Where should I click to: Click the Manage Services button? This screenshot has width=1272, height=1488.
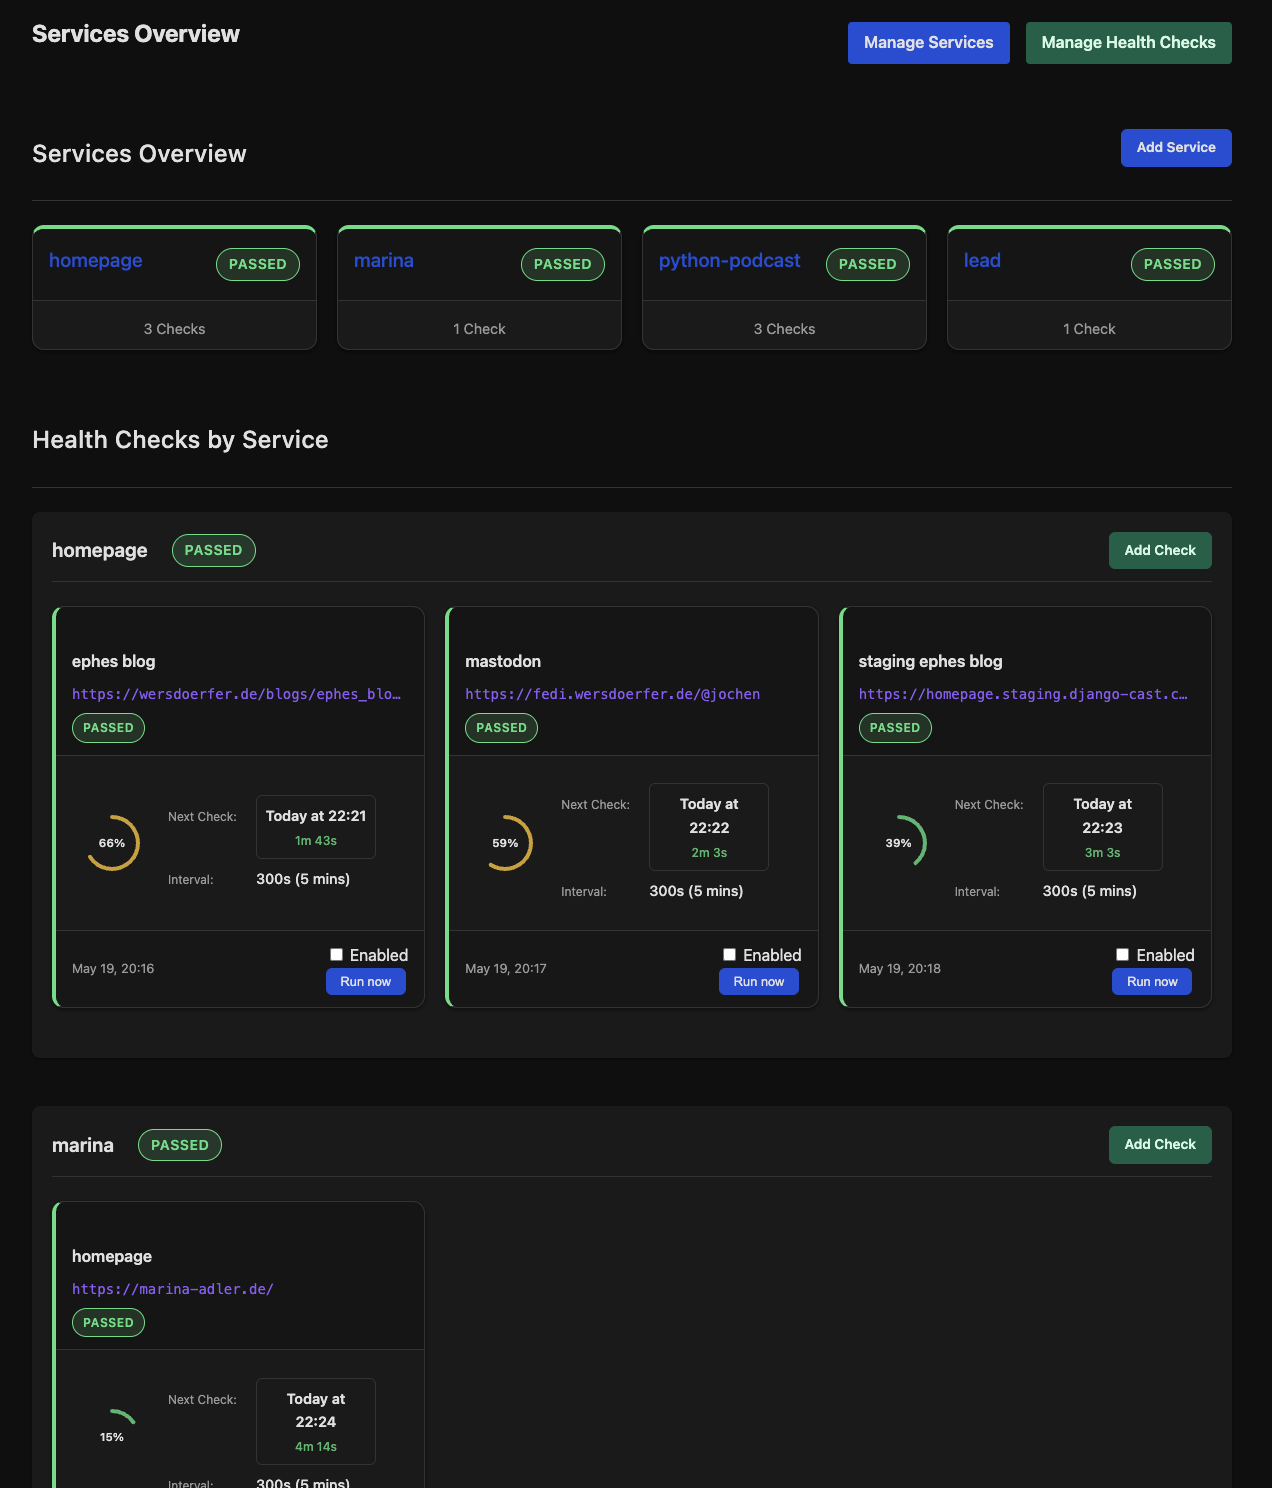coord(928,43)
